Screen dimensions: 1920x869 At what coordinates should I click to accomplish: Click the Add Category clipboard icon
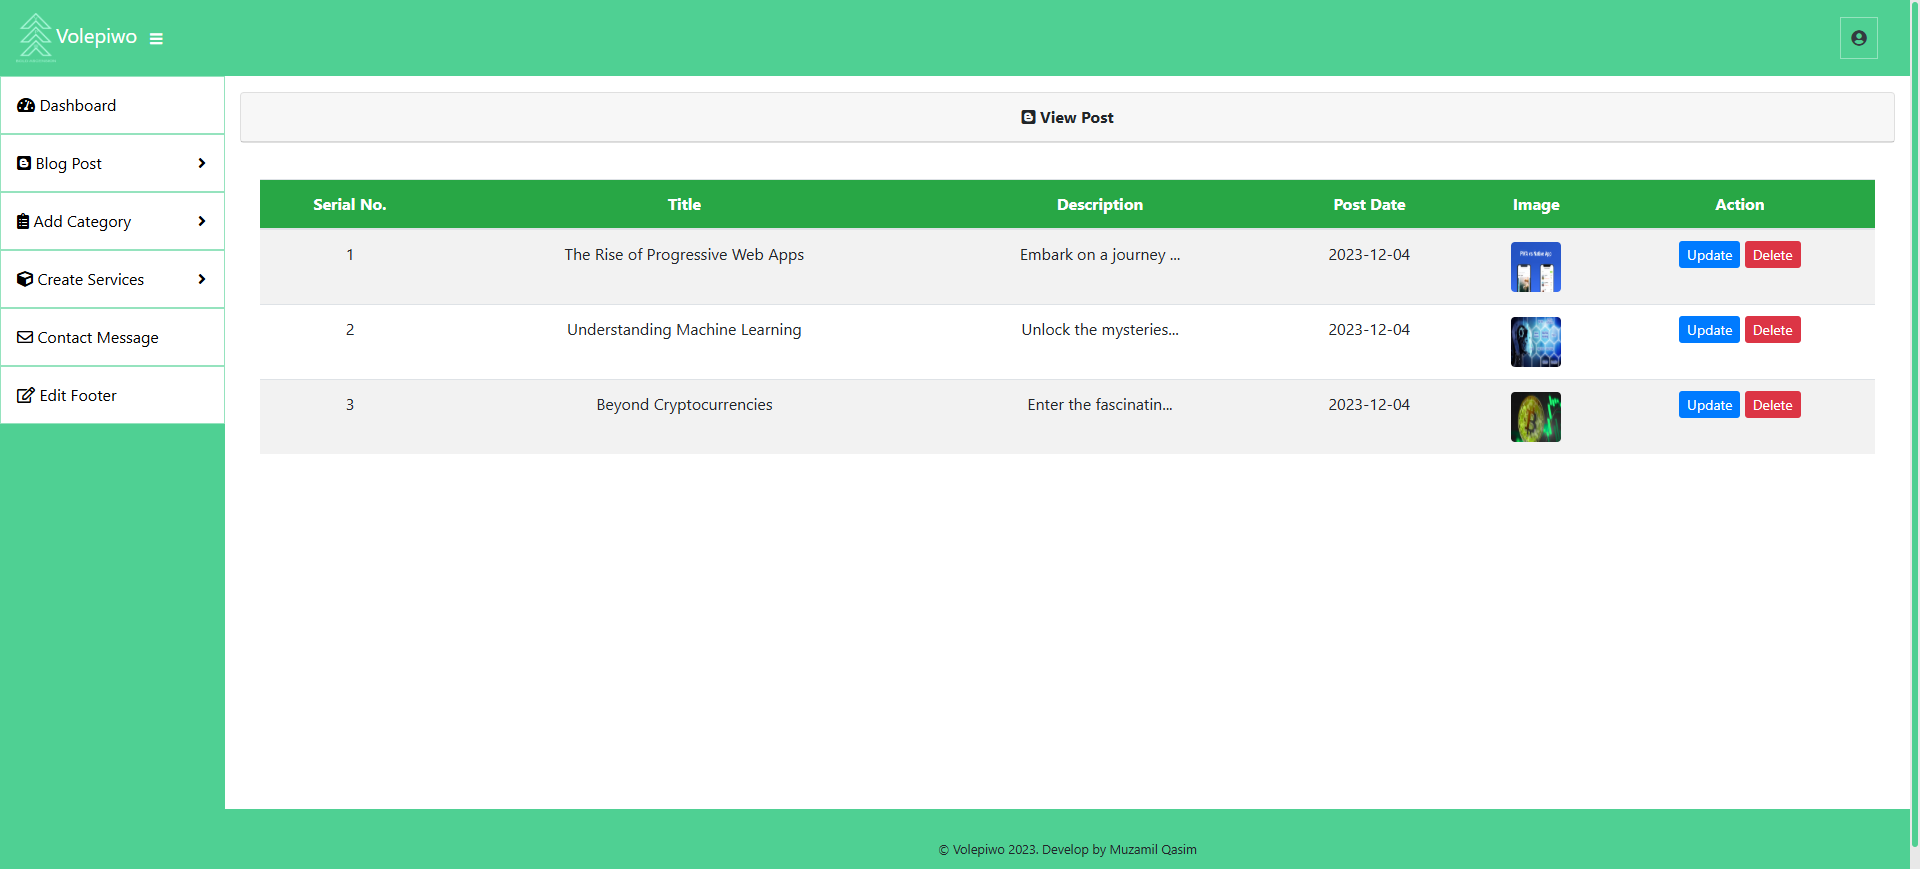(x=23, y=222)
